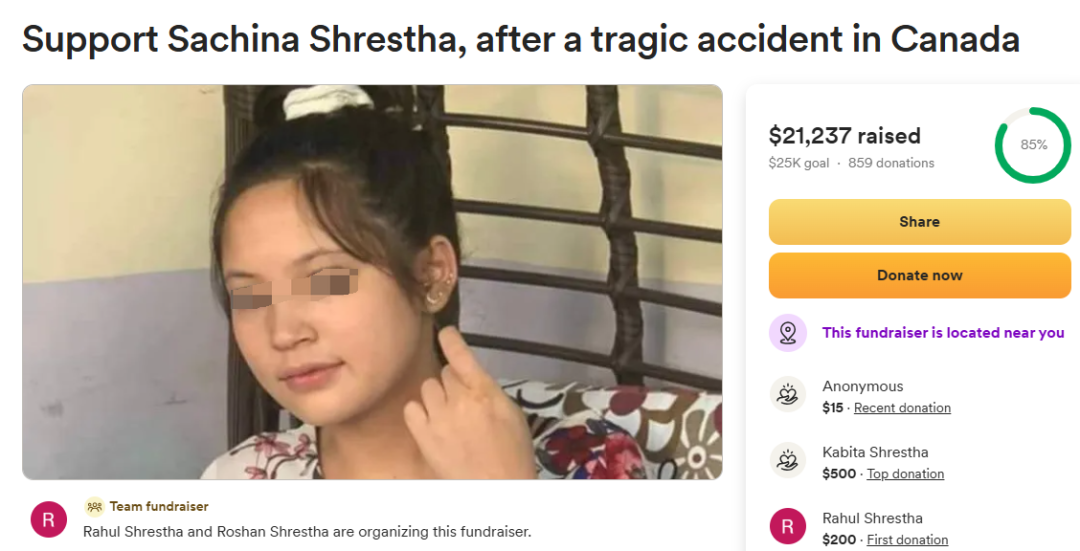Click the $21,237 raised amount
Viewport: 1080px width, 551px height.
844,136
